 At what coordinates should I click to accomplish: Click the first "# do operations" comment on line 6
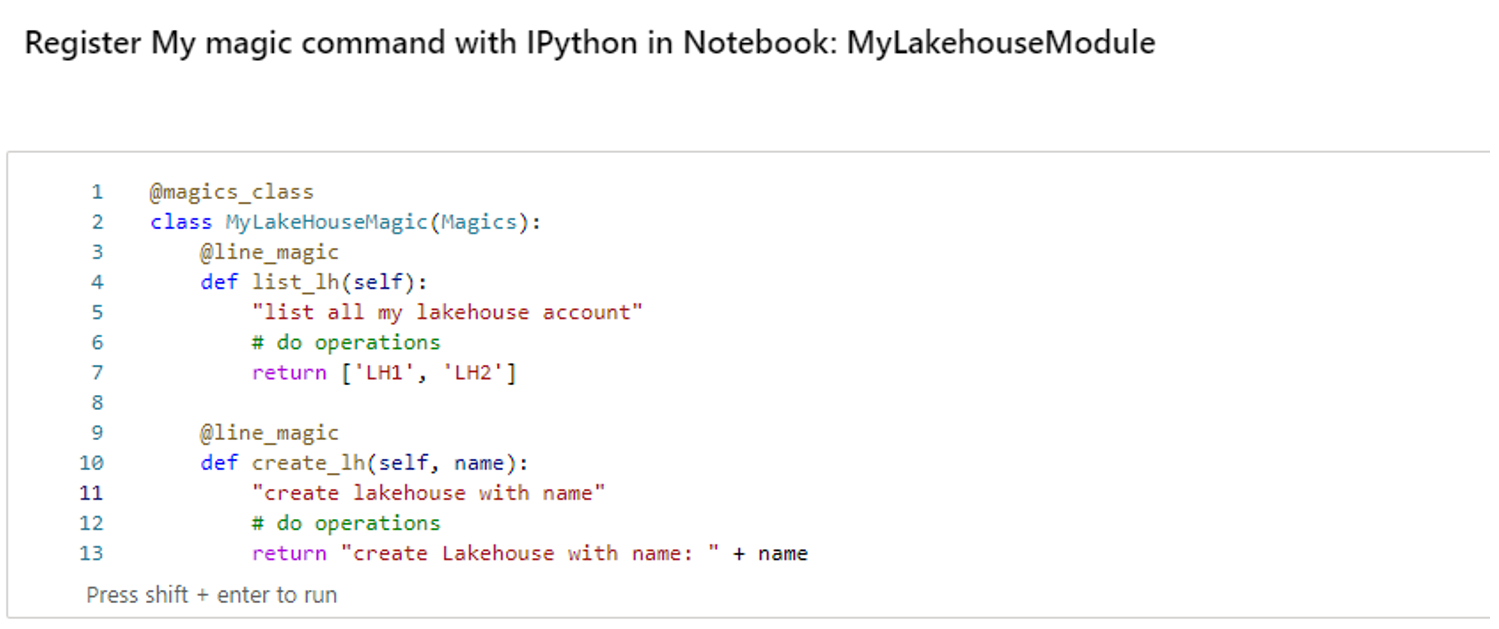coord(346,342)
